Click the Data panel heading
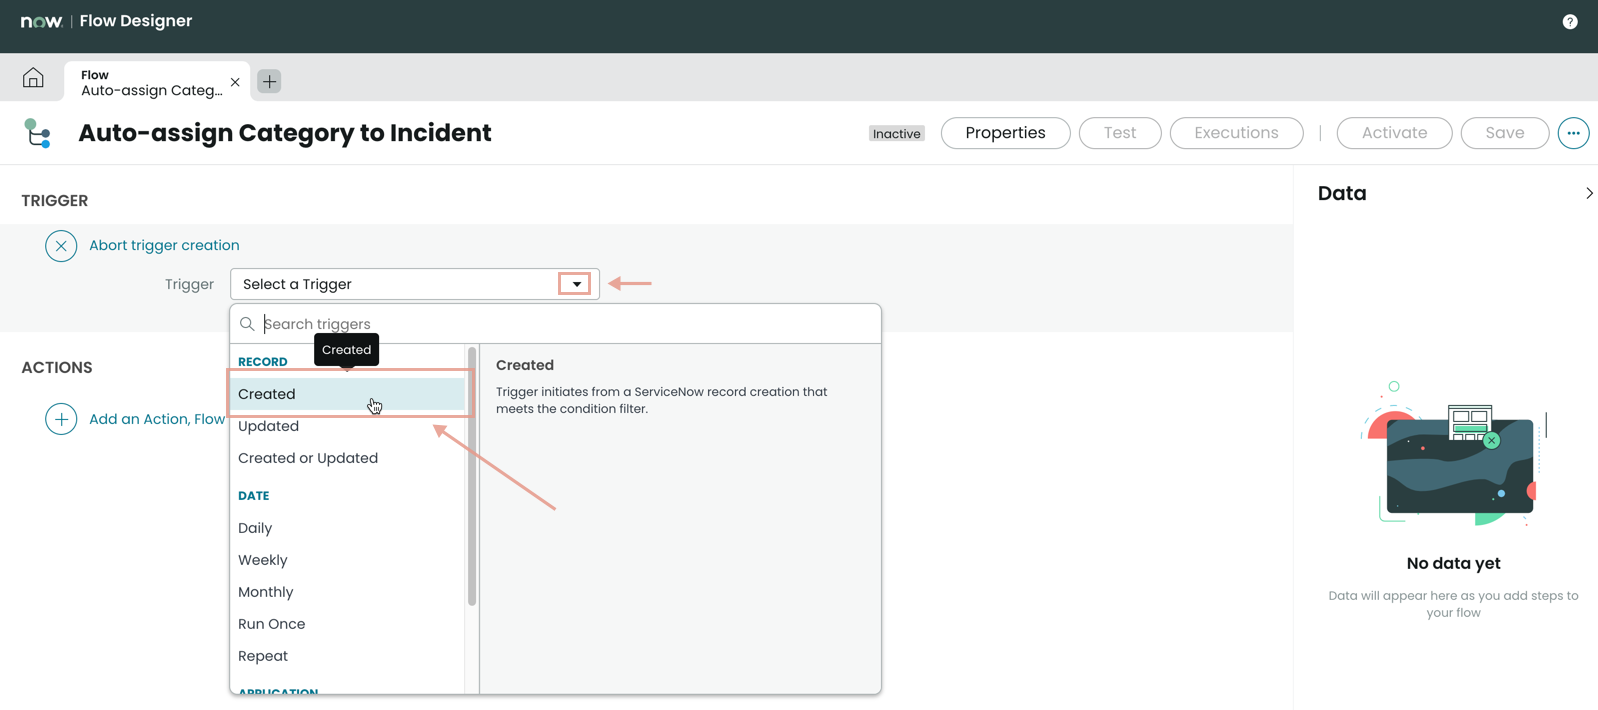Screen dimensions: 1598x710 (x=1342, y=193)
